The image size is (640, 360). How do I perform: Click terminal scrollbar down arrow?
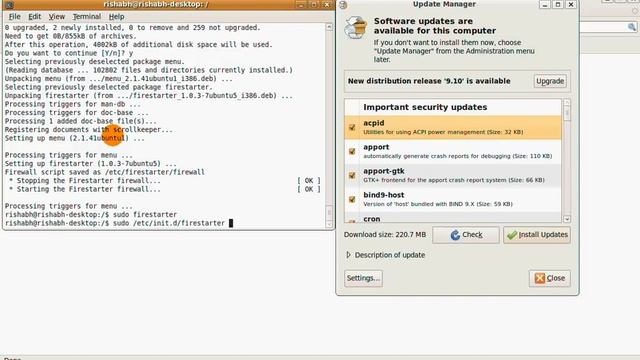click(329, 224)
